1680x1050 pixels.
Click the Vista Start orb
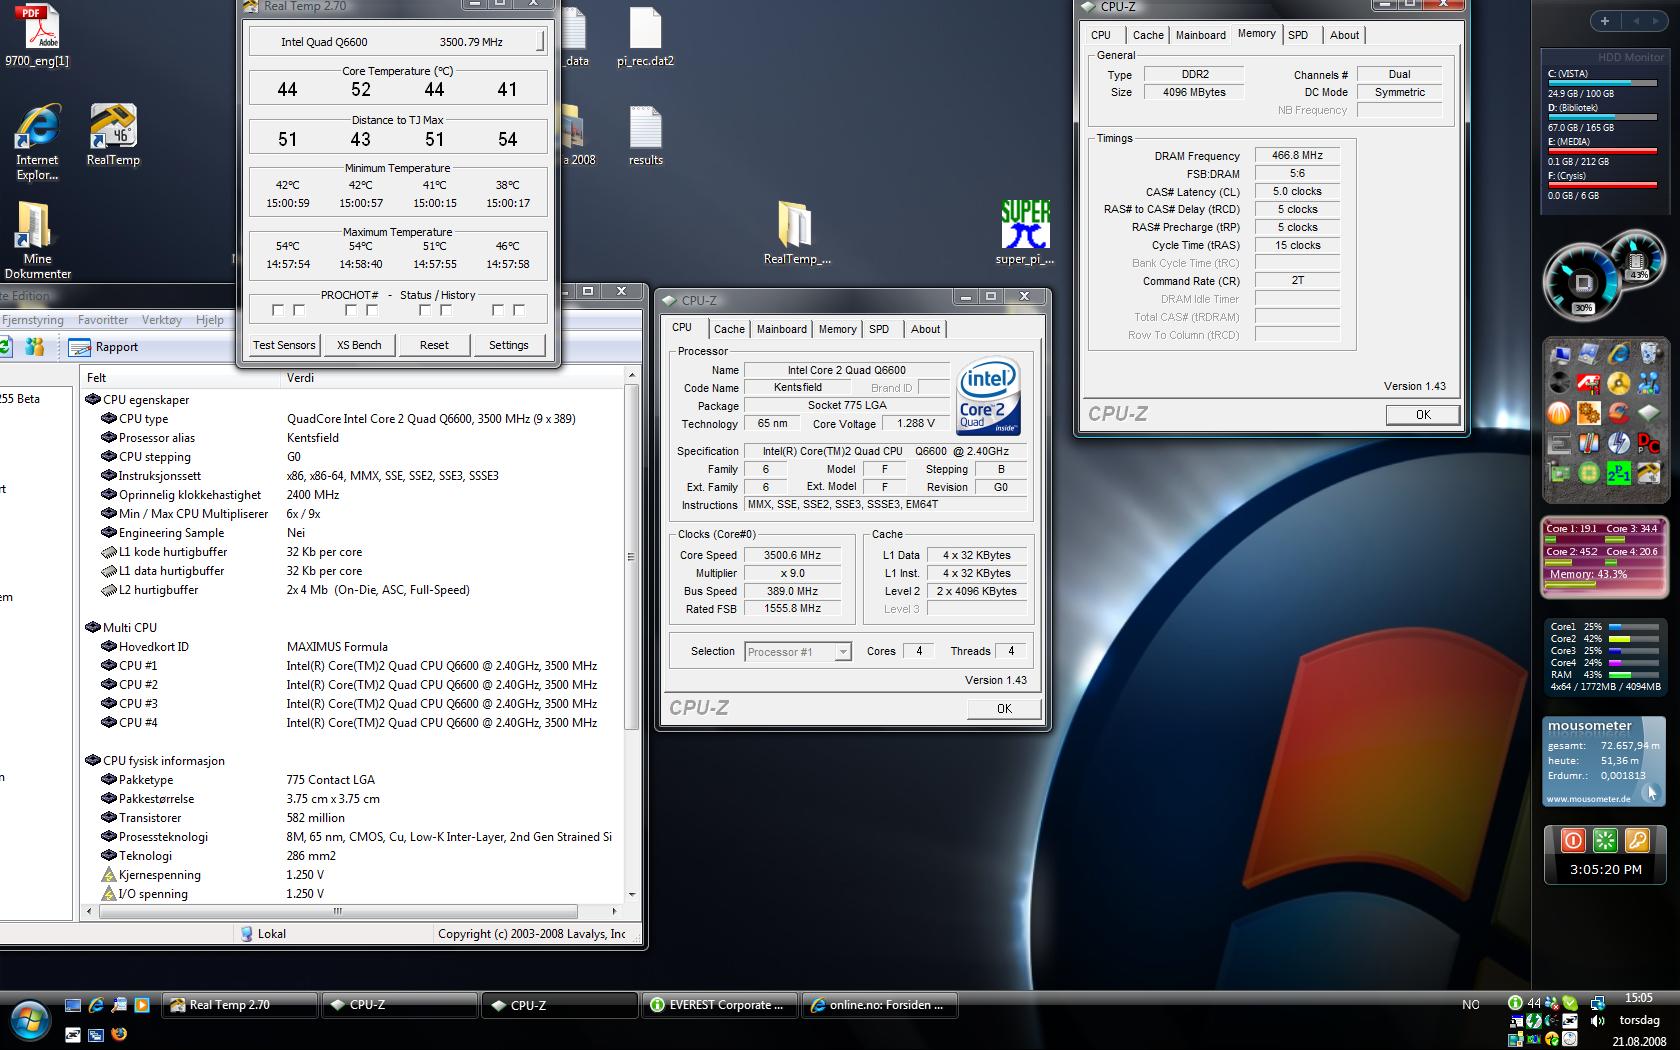click(28, 1021)
